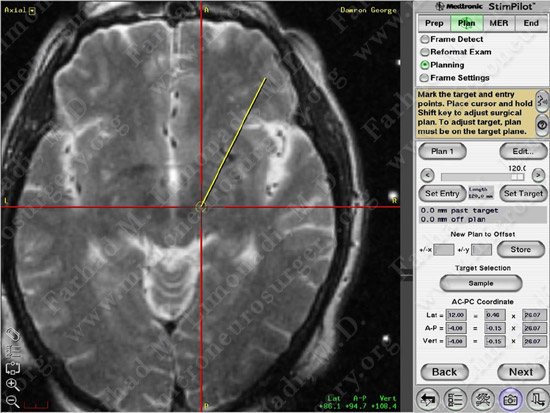Image resolution: width=550 pixels, height=413 pixels.
Task: Click the question mark help icon
Action: click(x=542, y=125)
